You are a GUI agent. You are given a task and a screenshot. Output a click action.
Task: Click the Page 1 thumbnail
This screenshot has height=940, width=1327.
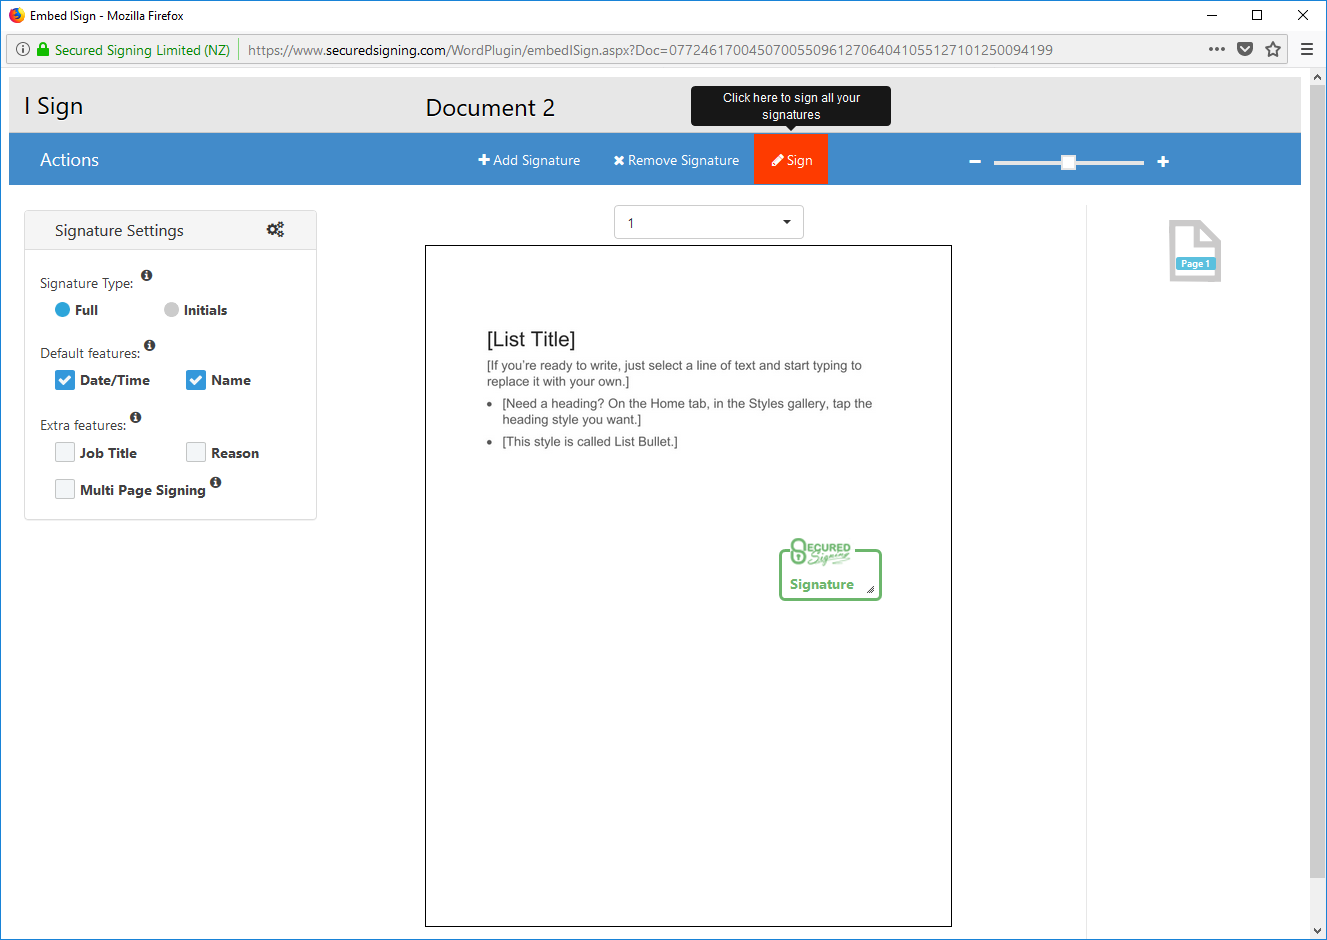pos(1195,251)
